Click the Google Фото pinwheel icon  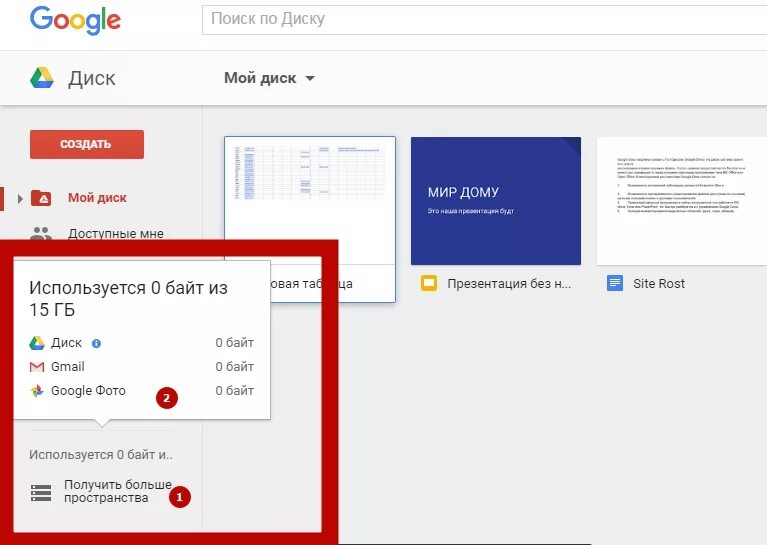[37, 391]
